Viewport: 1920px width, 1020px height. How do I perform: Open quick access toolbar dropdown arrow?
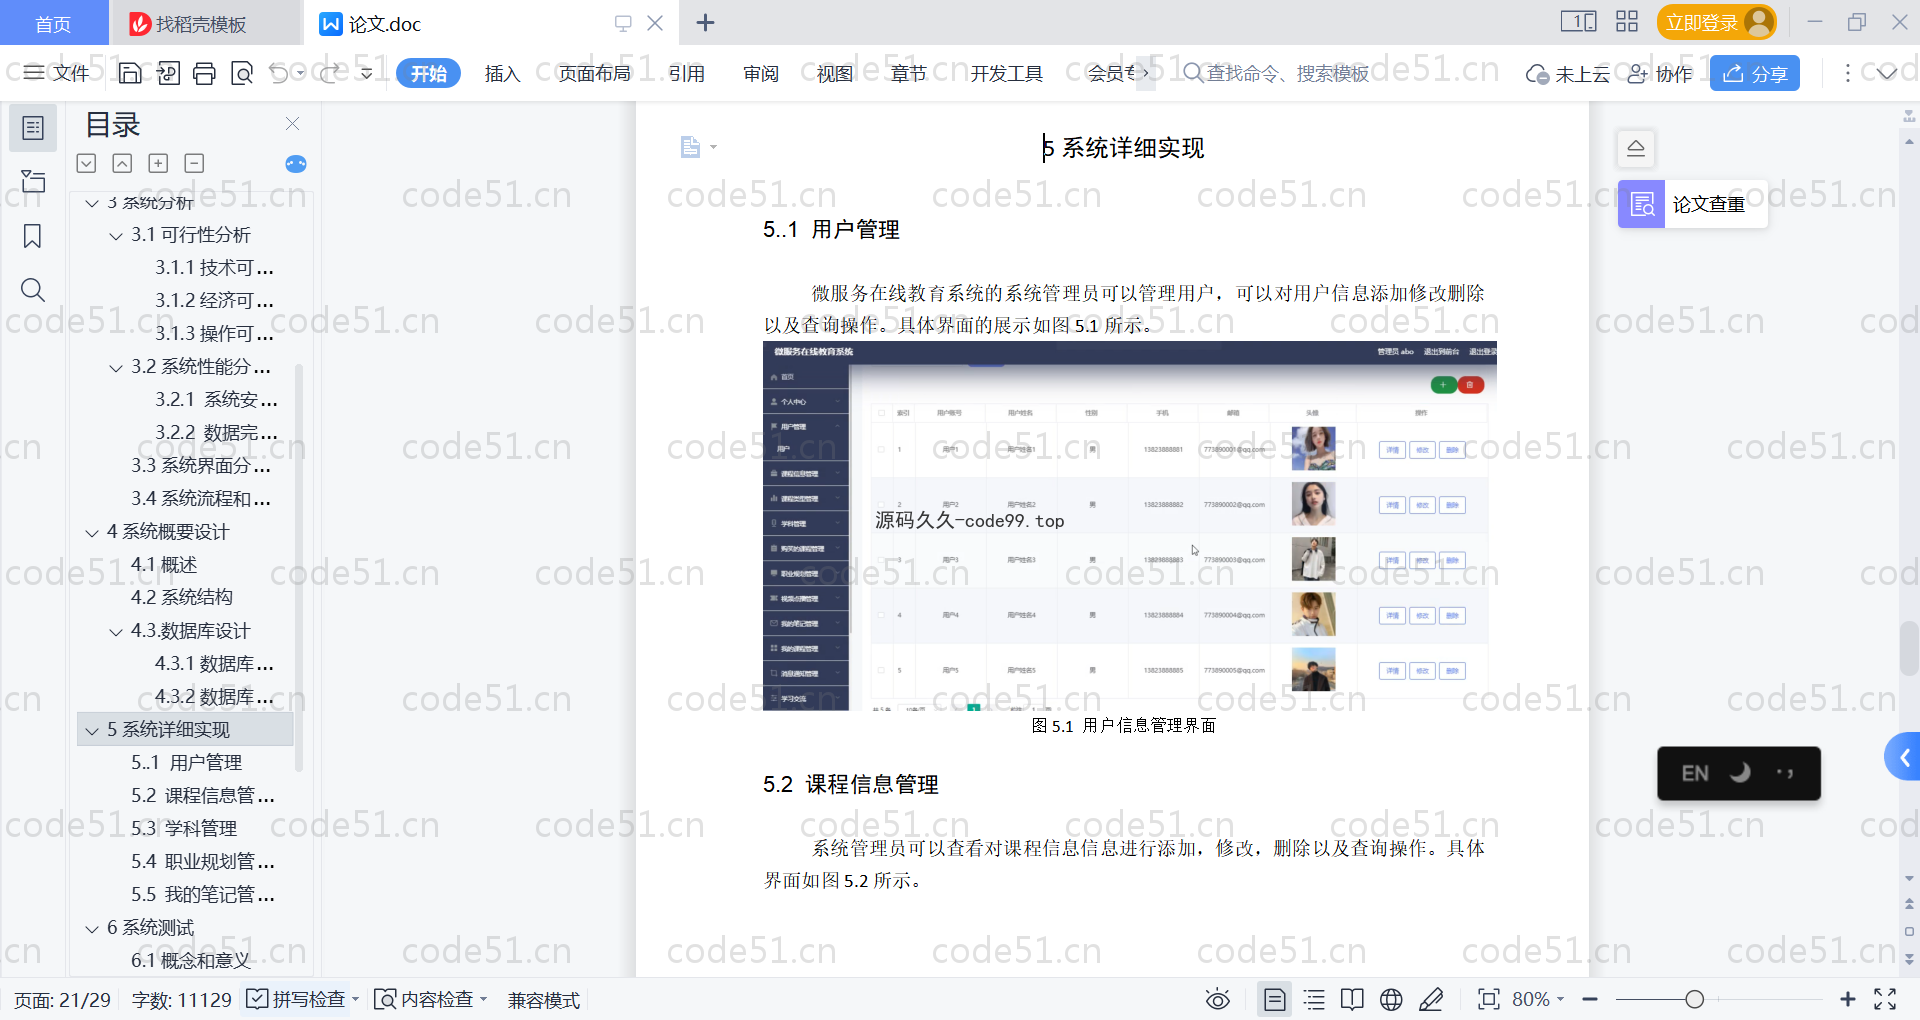click(x=366, y=73)
